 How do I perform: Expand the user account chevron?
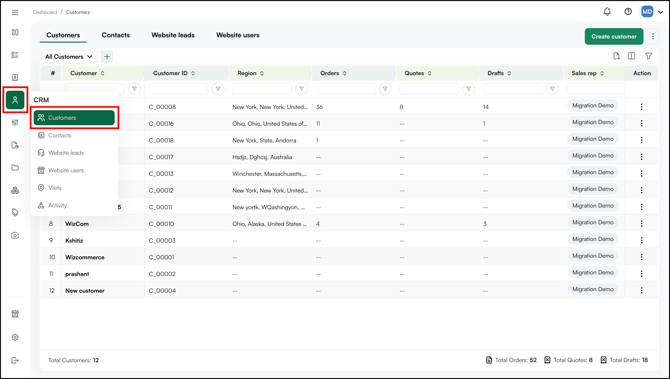coord(661,12)
